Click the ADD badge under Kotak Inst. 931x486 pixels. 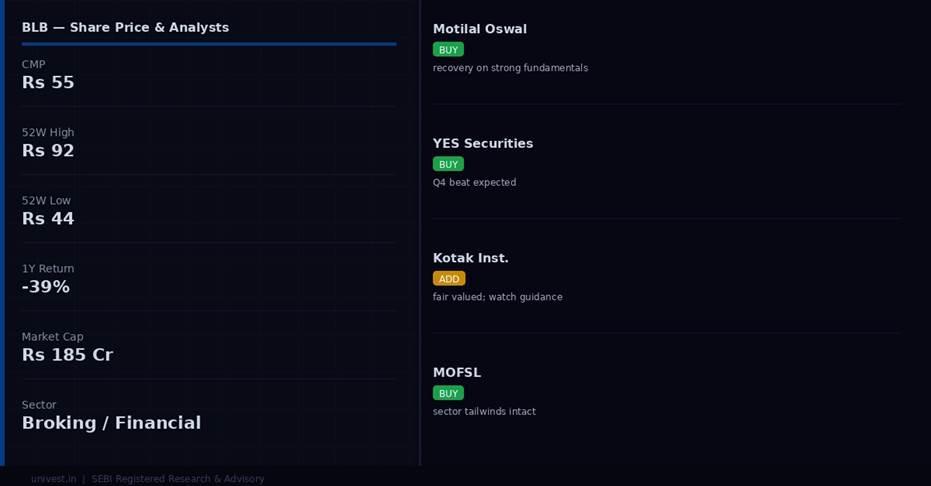(x=449, y=279)
